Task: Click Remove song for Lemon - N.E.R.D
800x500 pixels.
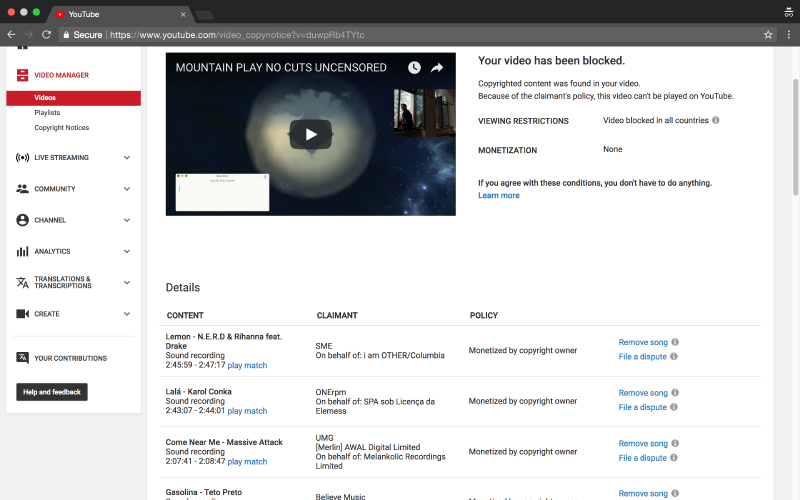Action: pos(643,342)
